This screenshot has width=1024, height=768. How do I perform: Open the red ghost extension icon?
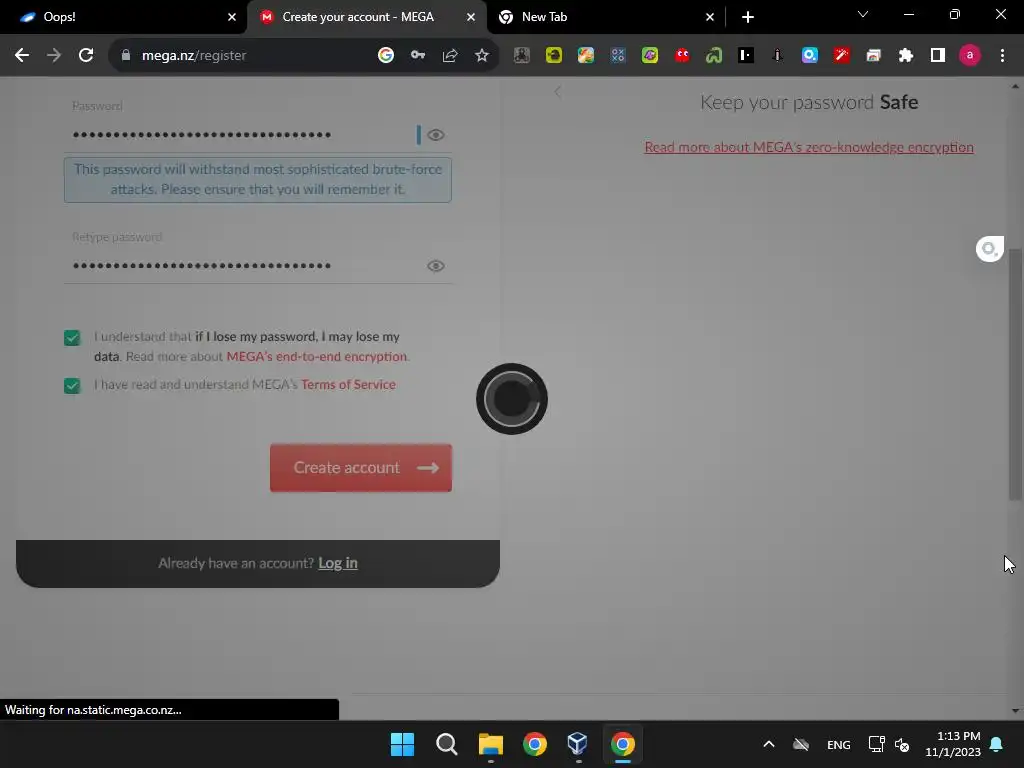pyautogui.click(x=682, y=56)
